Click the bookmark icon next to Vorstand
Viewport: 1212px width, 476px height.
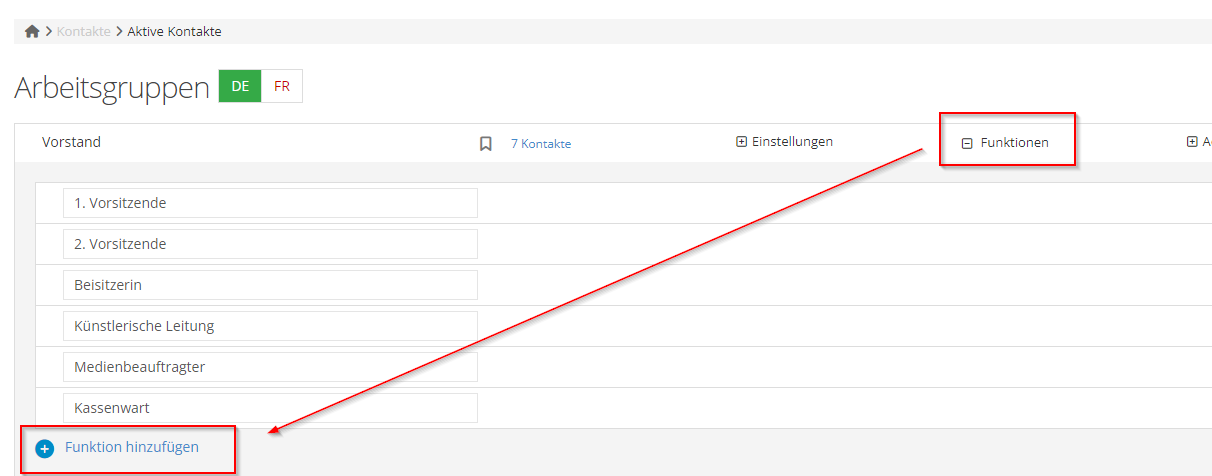[486, 144]
